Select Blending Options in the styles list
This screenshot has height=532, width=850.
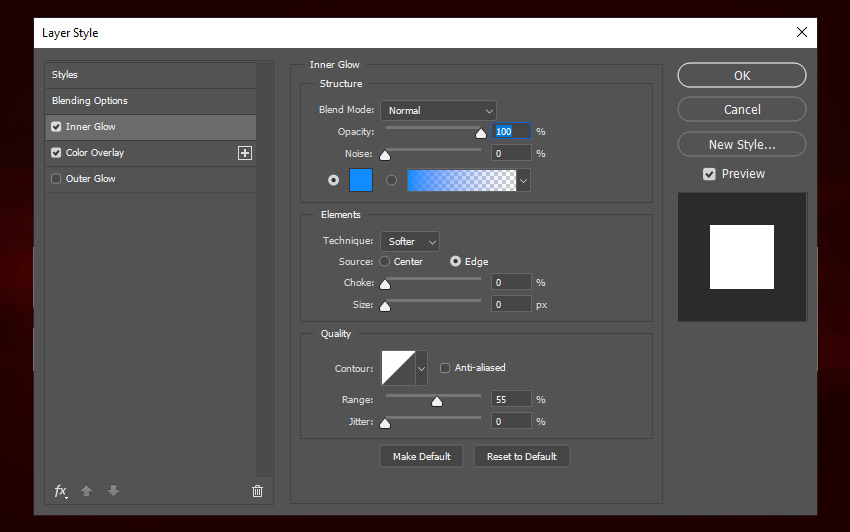pyautogui.click(x=90, y=101)
